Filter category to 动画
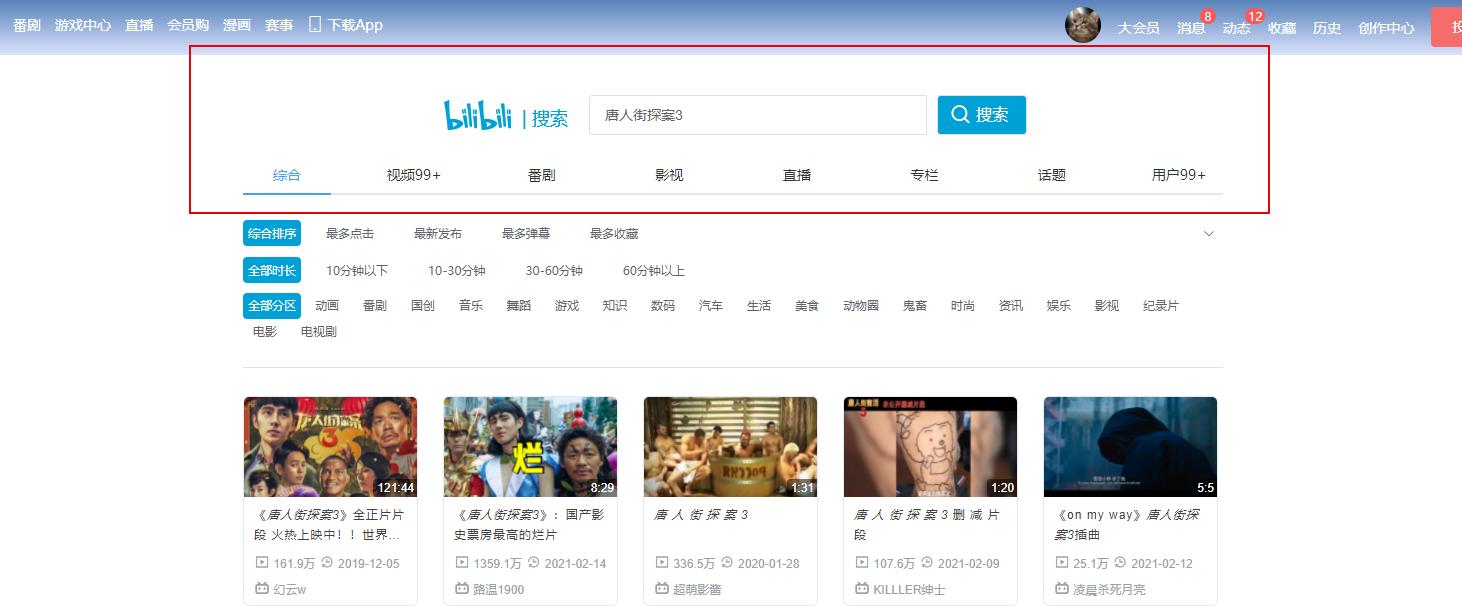The width and height of the screenshot is (1462, 606). 327,306
